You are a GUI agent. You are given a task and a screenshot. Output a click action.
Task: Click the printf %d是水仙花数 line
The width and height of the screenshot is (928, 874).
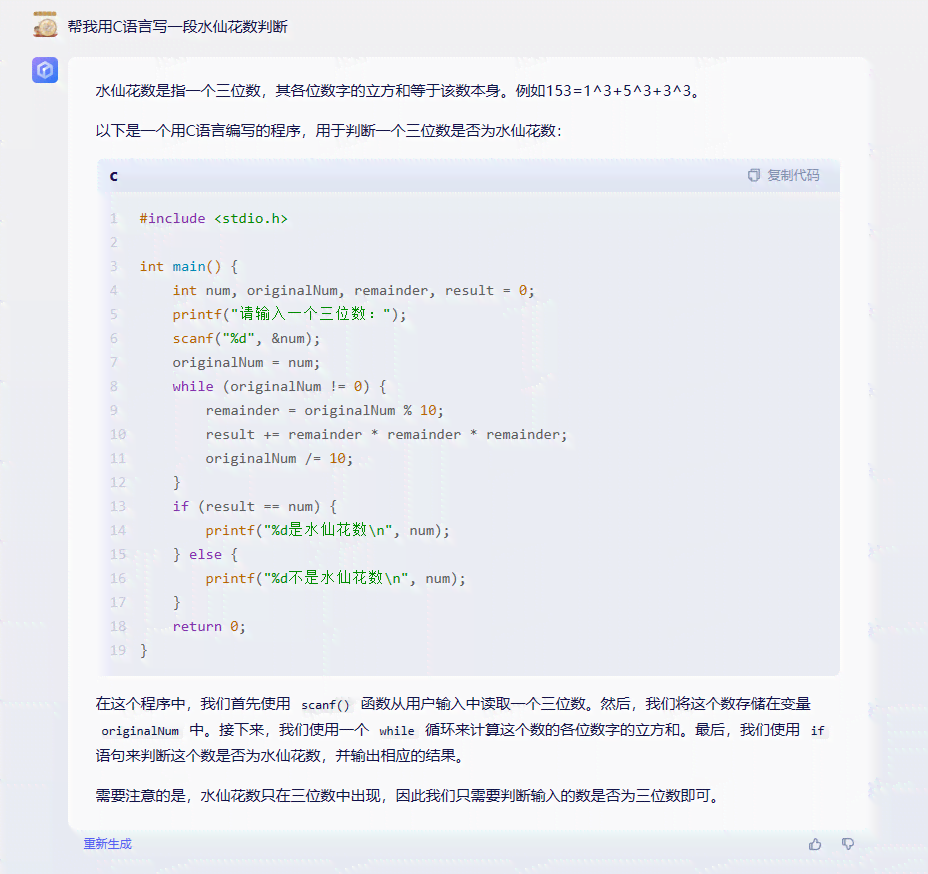coord(327,530)
